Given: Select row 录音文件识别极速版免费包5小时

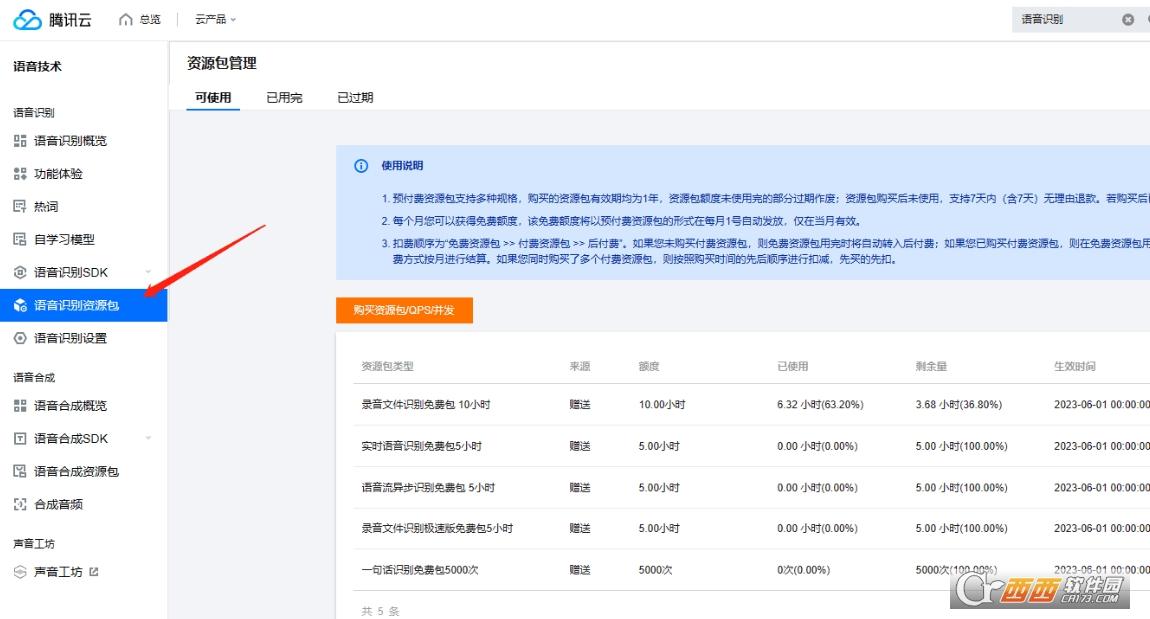Looking at the screenshot, I should click(751, 528).
